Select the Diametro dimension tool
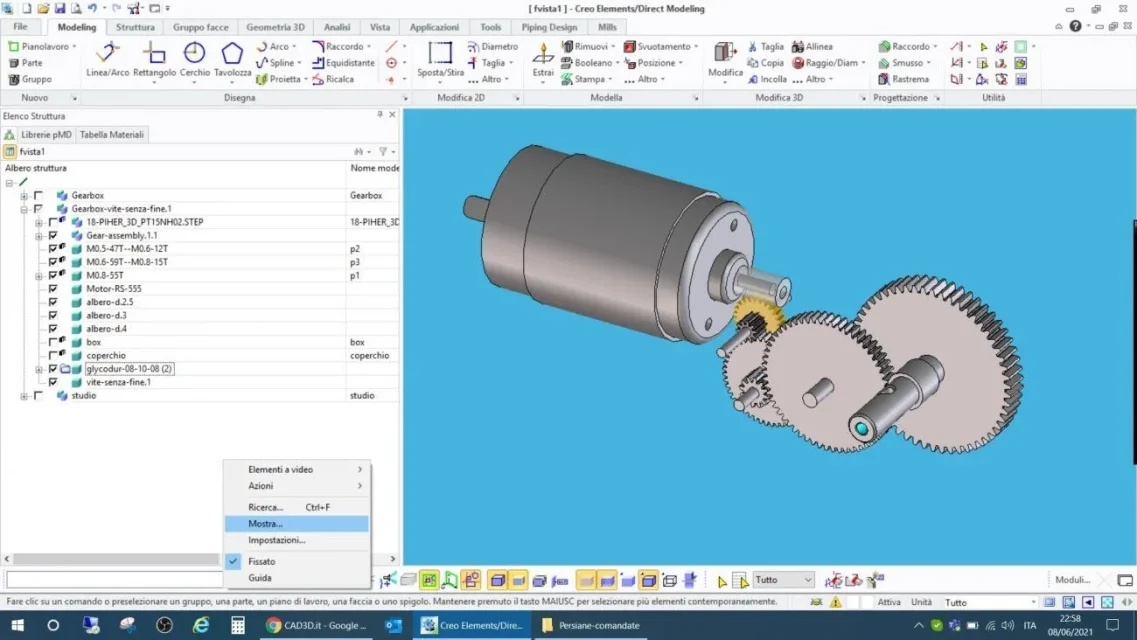Image resolution: width=1137 pixels, height=640 pixels. click(493, 46)
